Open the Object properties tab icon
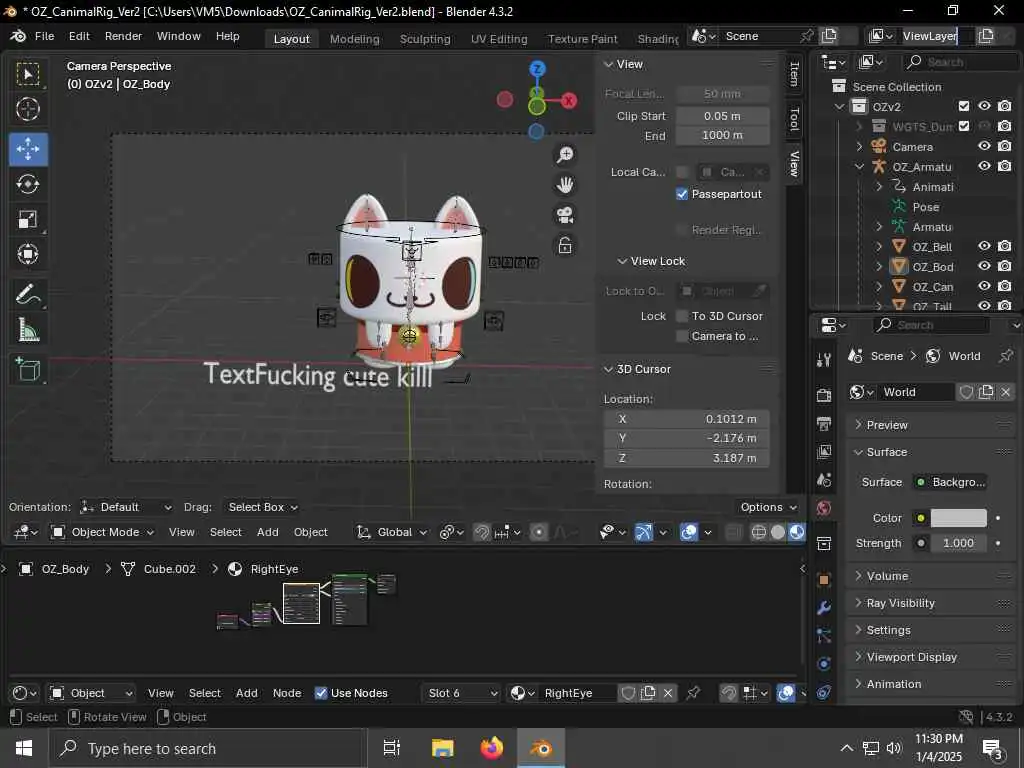Viewport: 1024px width, 768px height. point(824,579)
